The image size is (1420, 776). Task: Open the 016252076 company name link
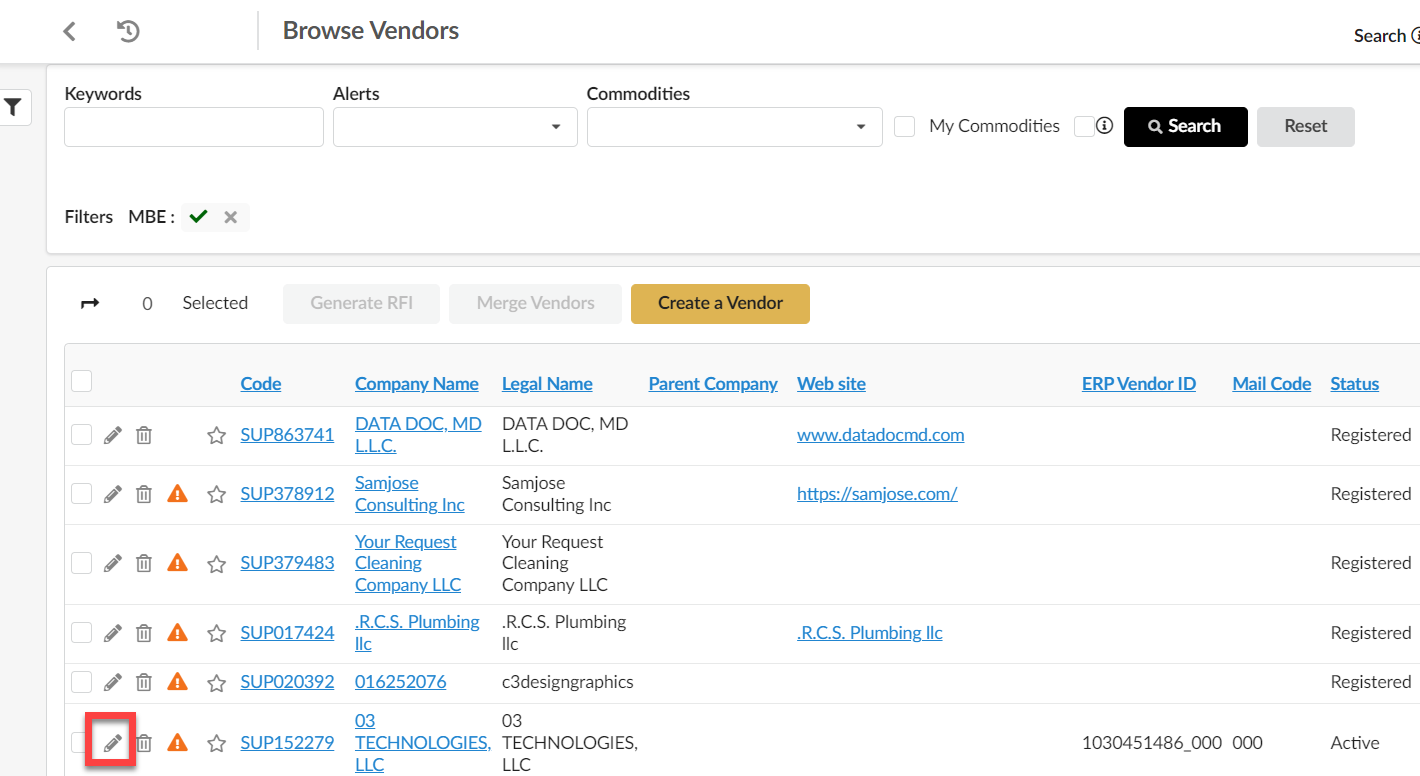point(401,682)
